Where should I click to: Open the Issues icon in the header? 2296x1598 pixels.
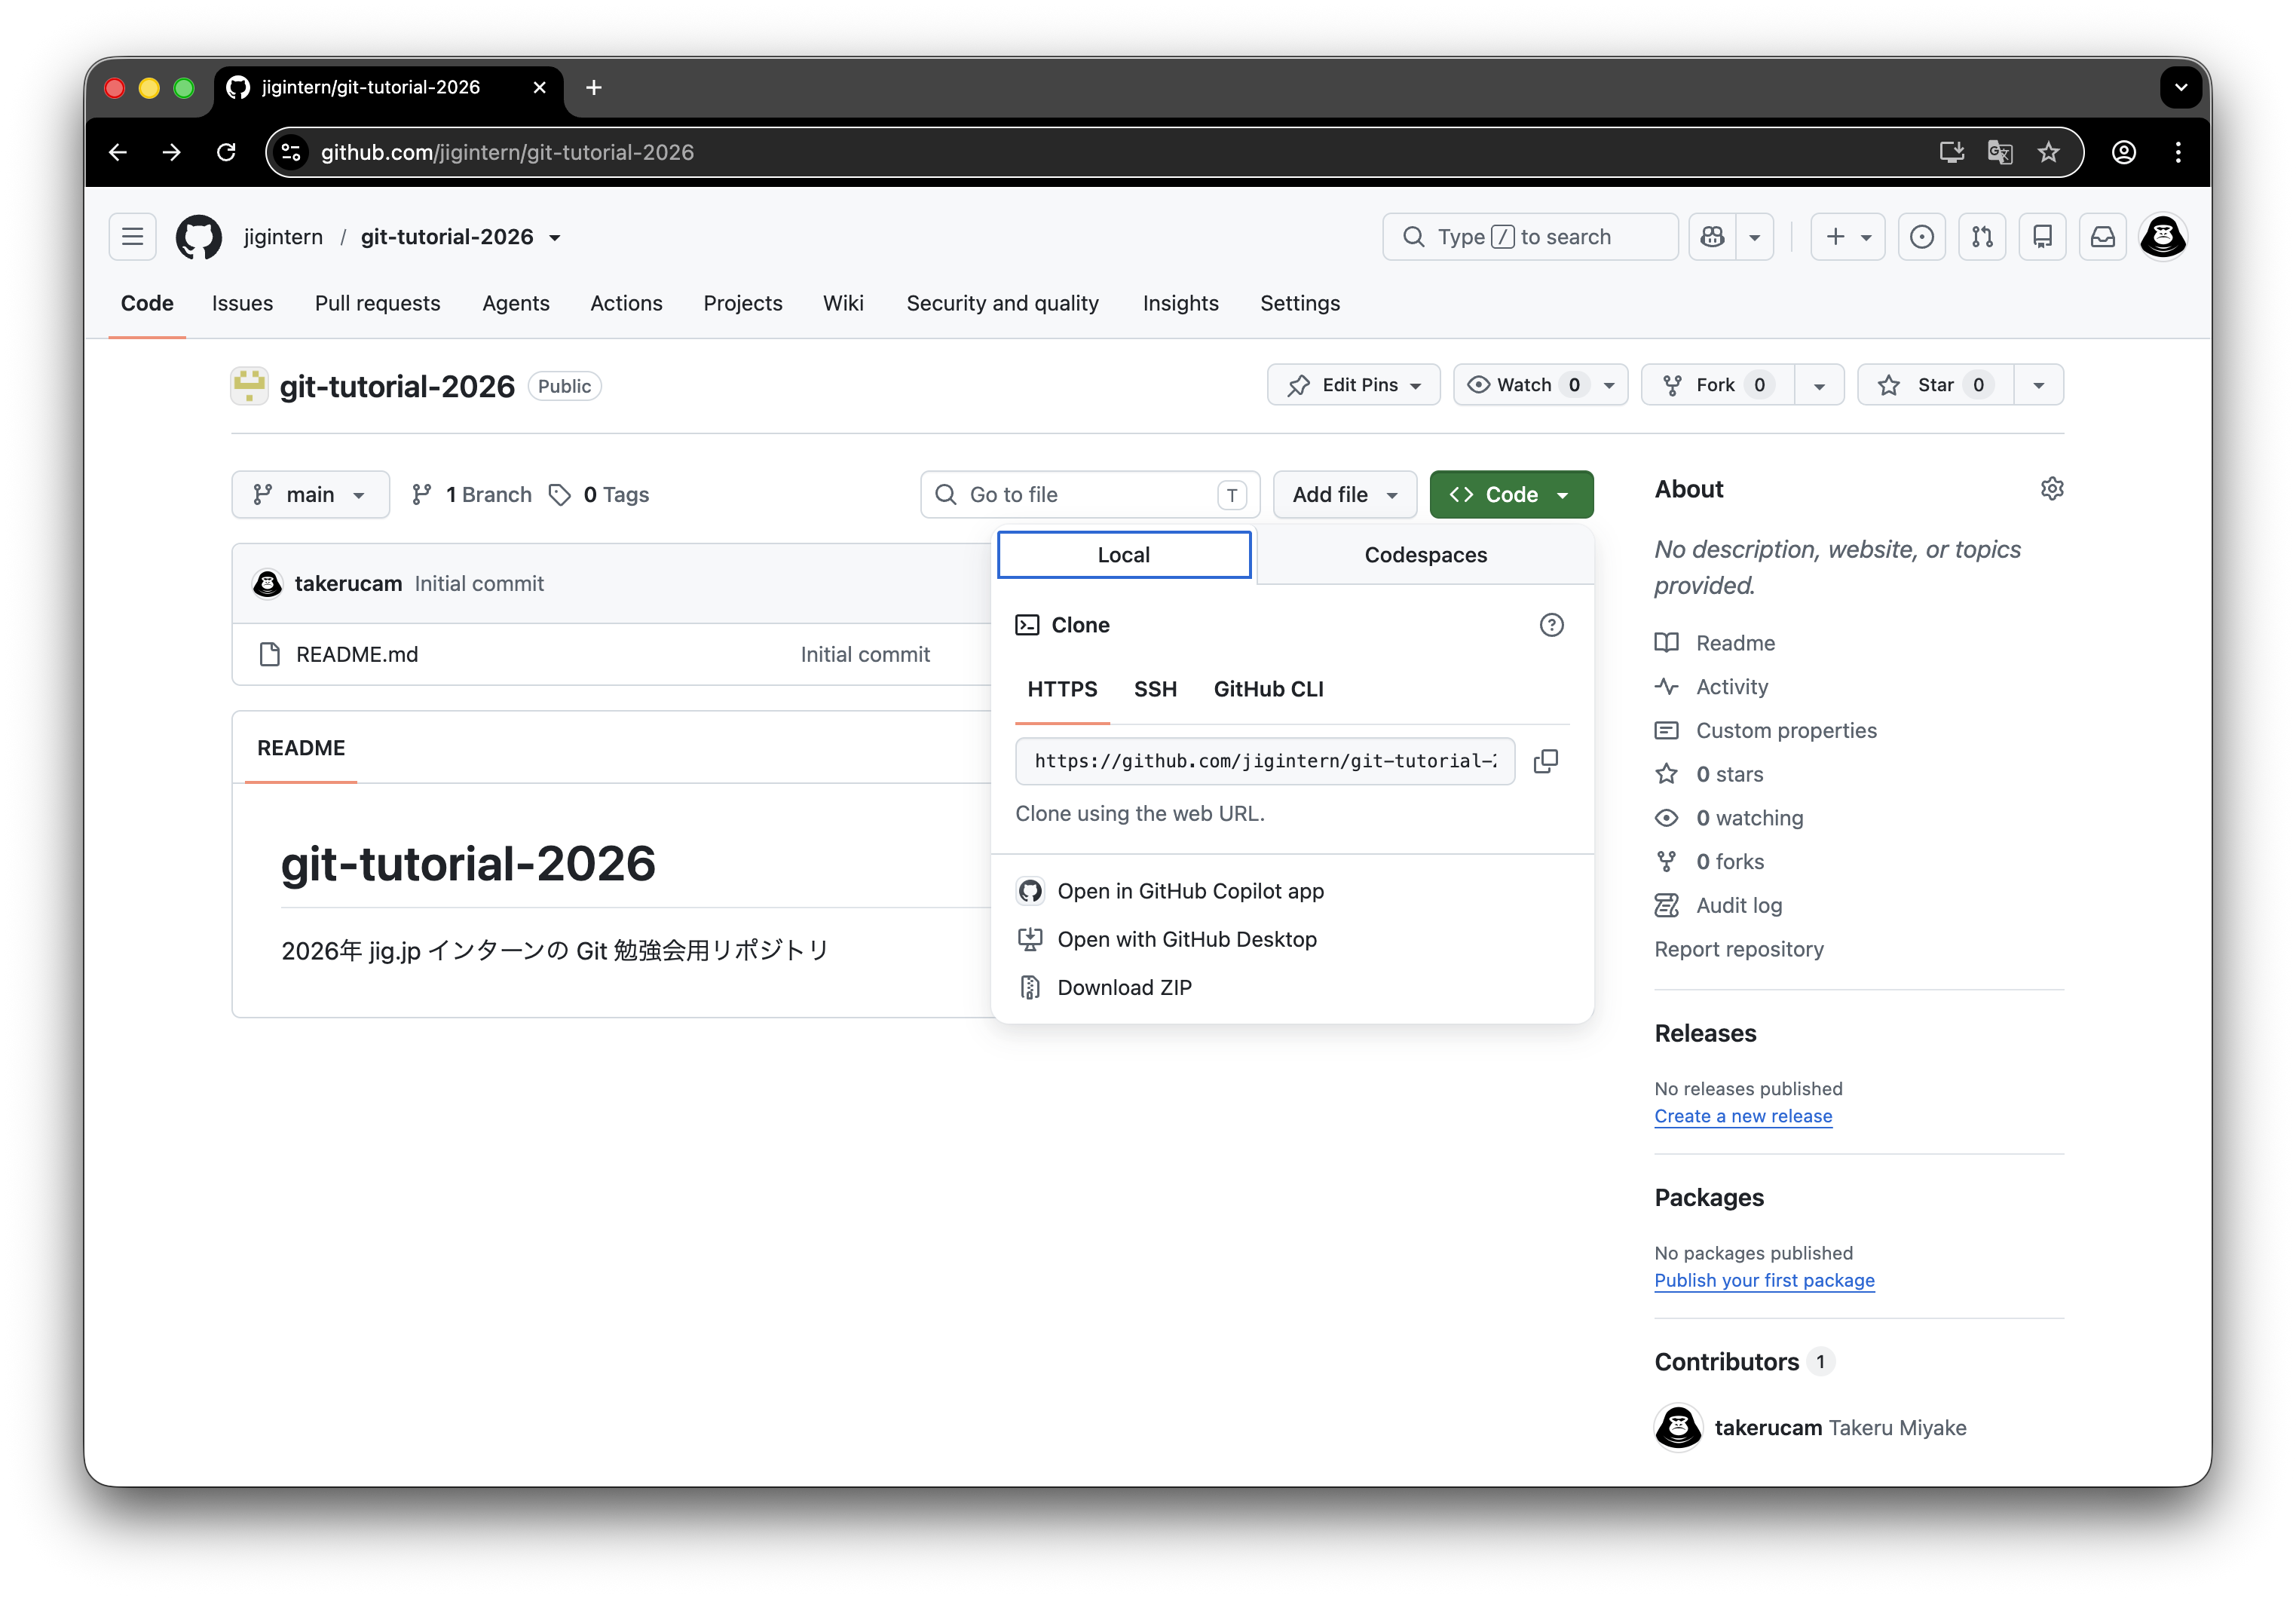tap(1921, 237)
